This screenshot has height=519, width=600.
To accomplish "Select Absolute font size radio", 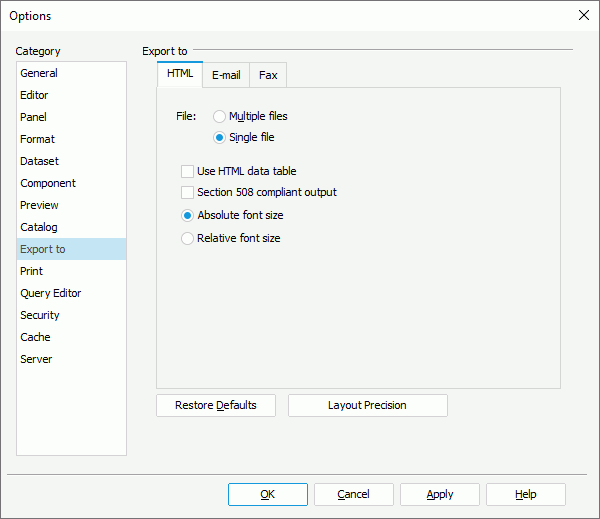I will 232,215.
